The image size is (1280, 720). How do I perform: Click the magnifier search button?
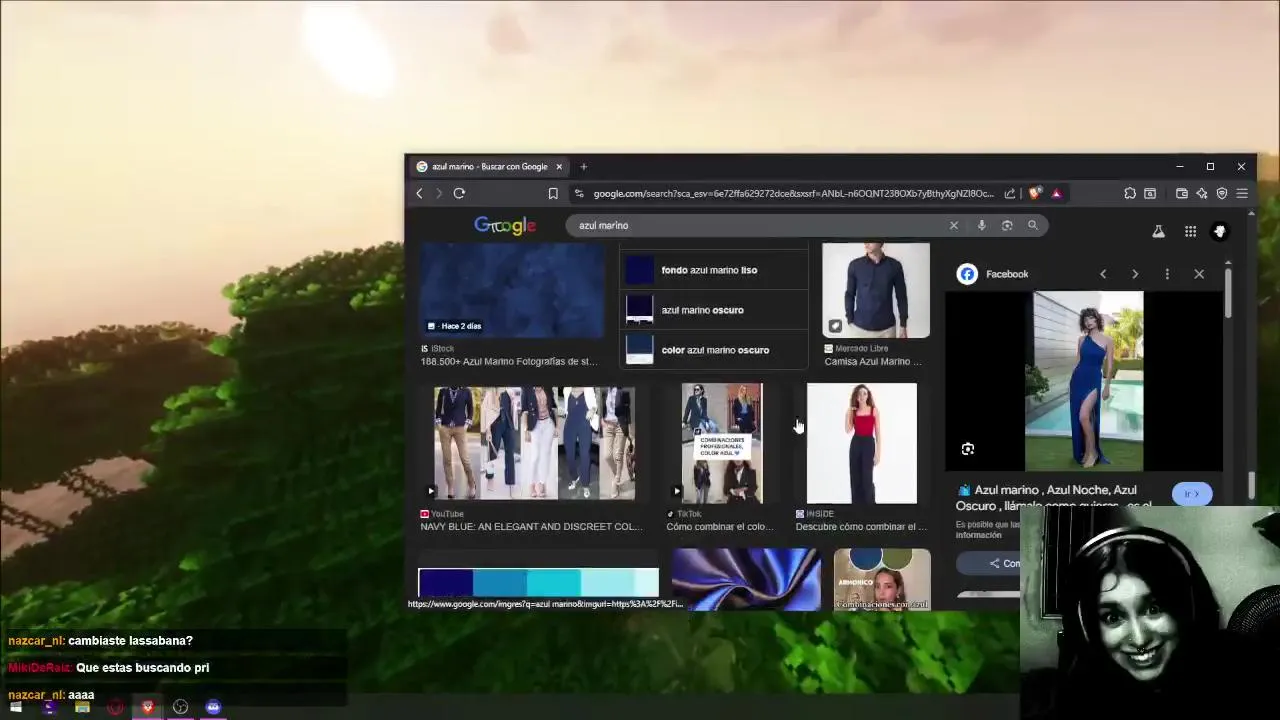point(1033,225)
